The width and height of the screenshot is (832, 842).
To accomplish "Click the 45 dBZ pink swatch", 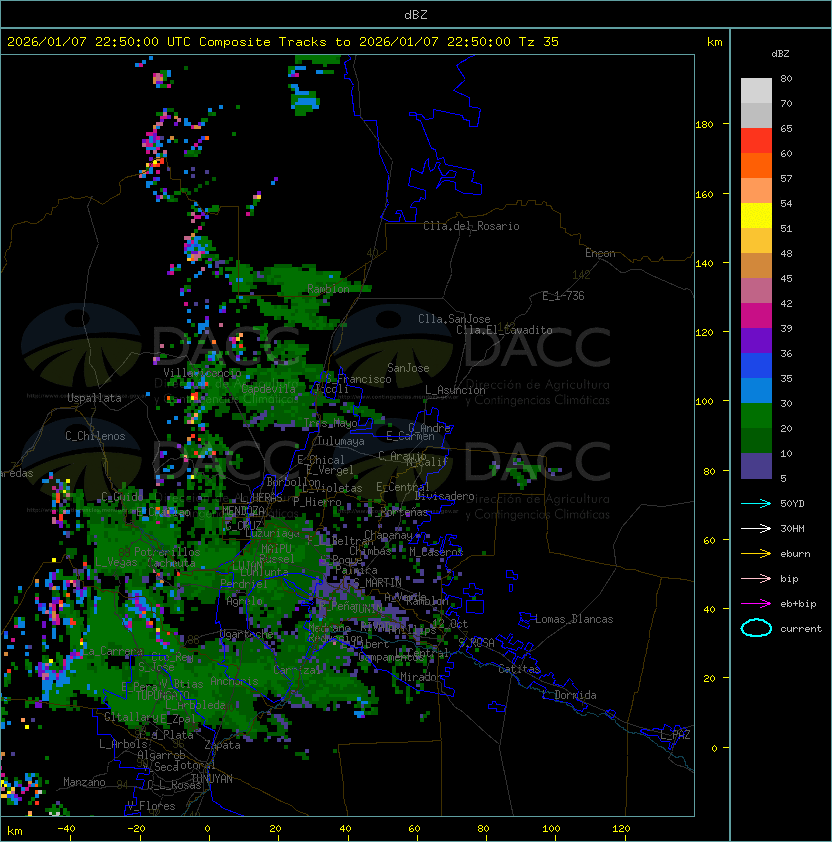I will [x=756, y=291].
